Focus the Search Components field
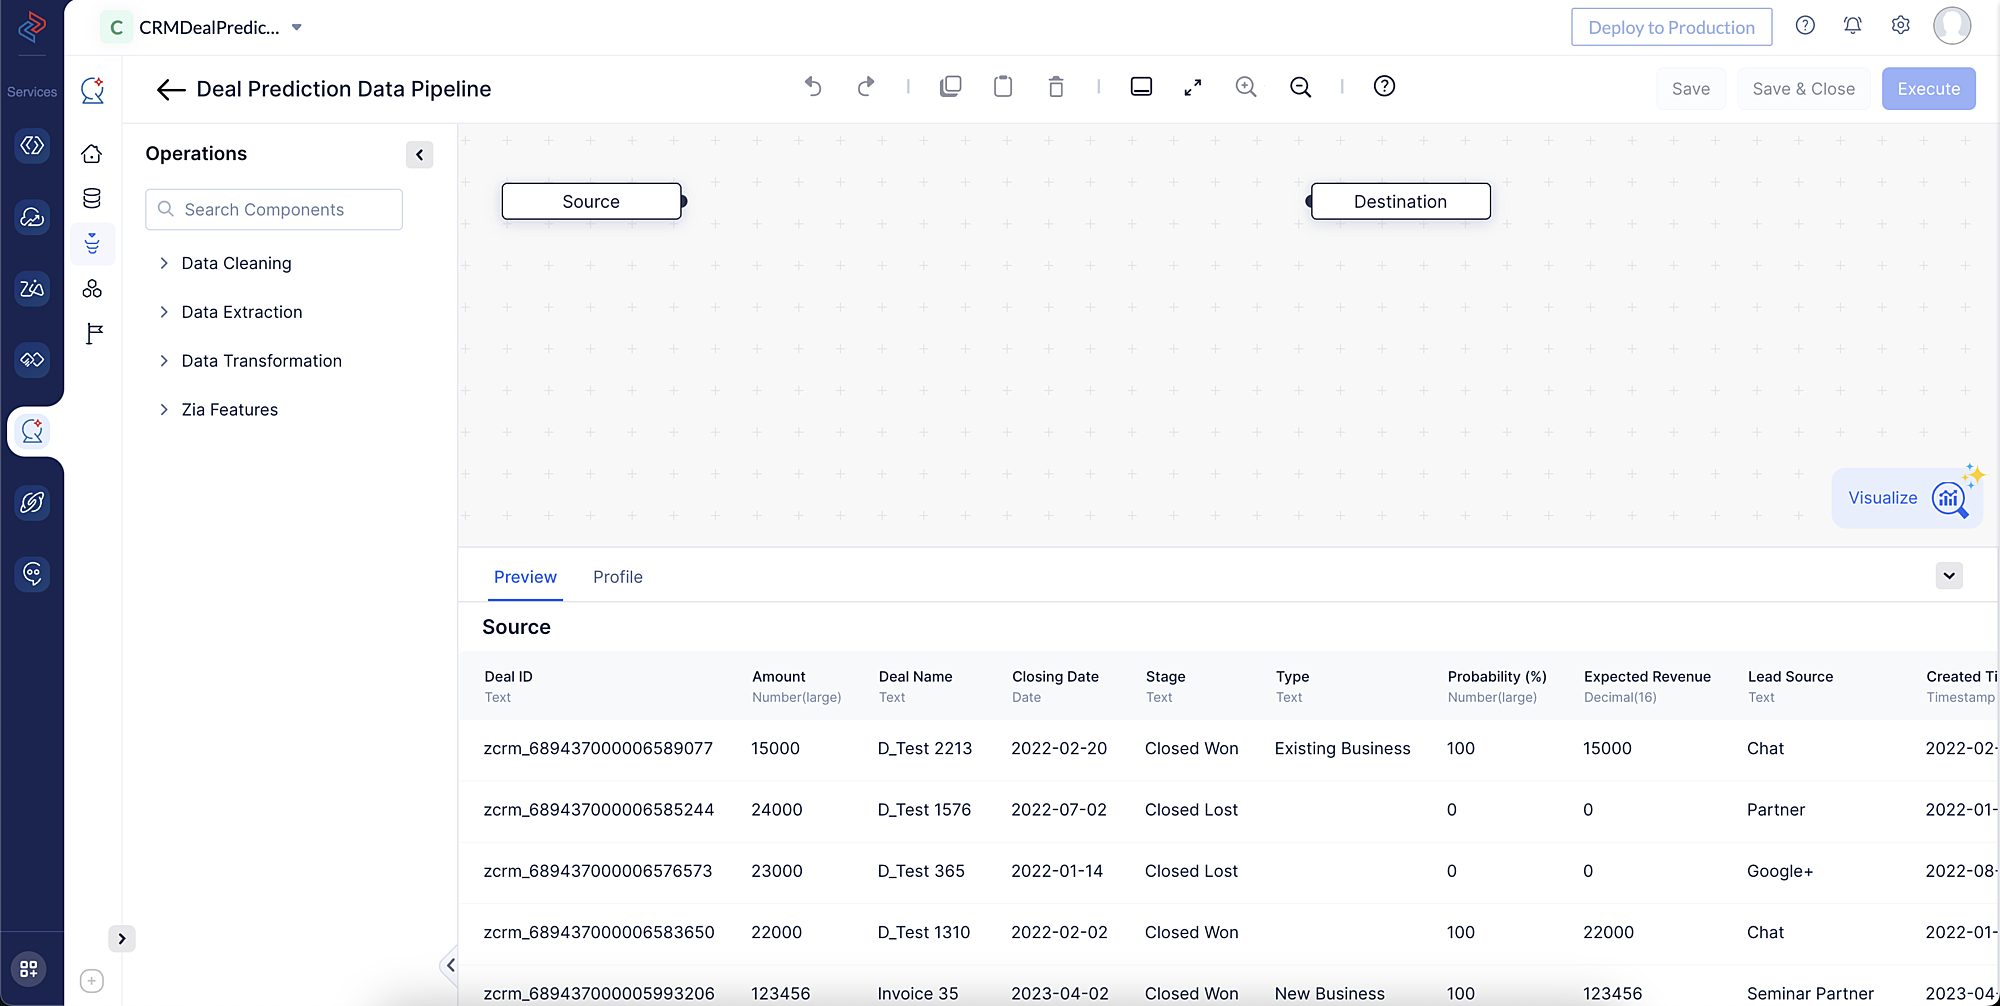Image resolution: width=2000 pixels, height=1006 pixels. click(274, 210)
